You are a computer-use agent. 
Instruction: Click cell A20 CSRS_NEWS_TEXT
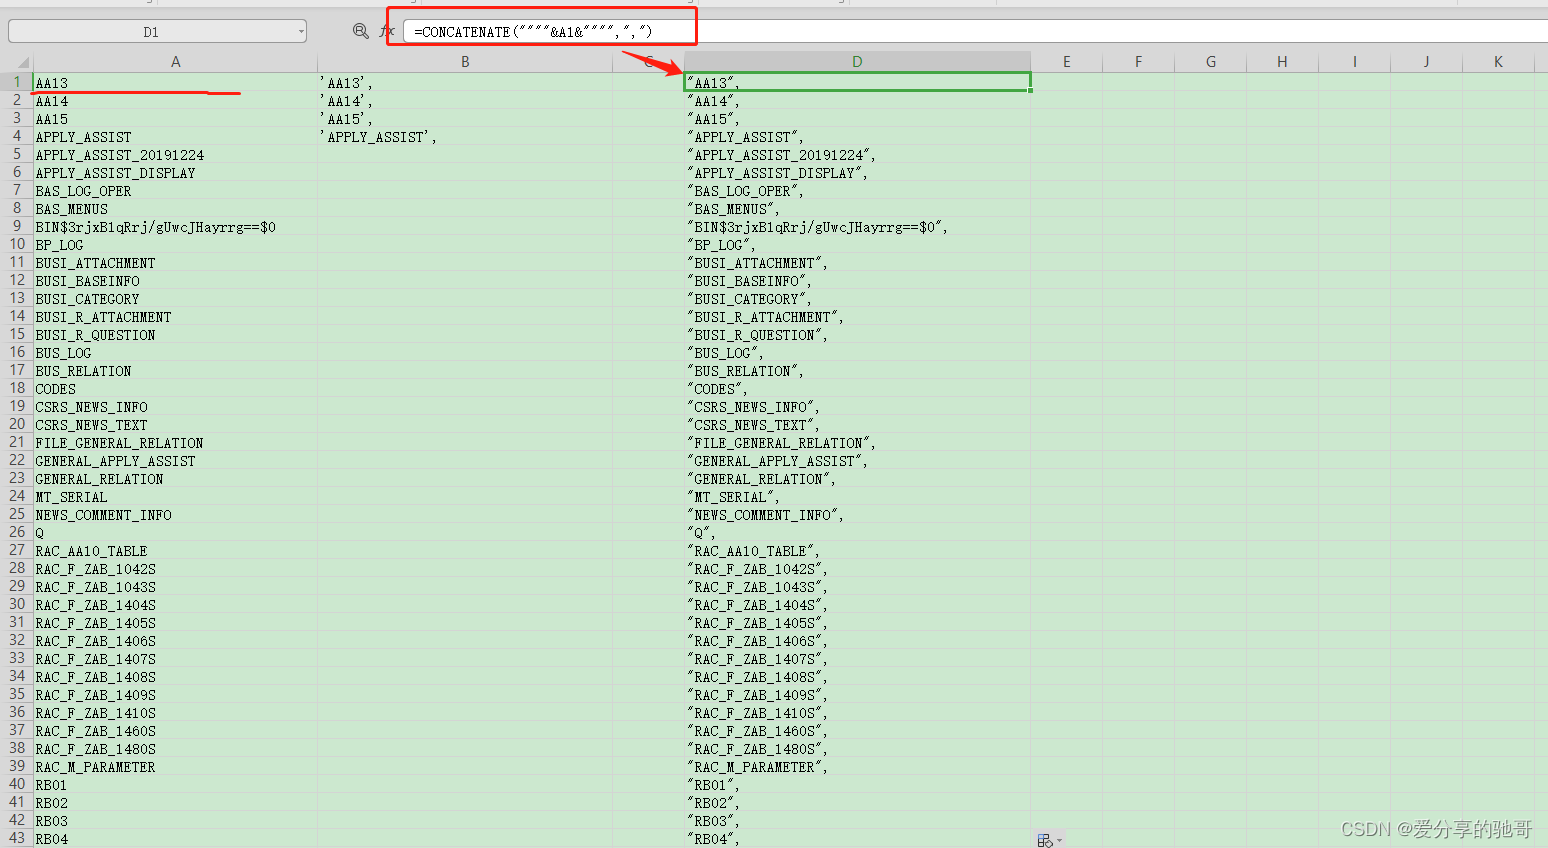[x=176, y=425]
